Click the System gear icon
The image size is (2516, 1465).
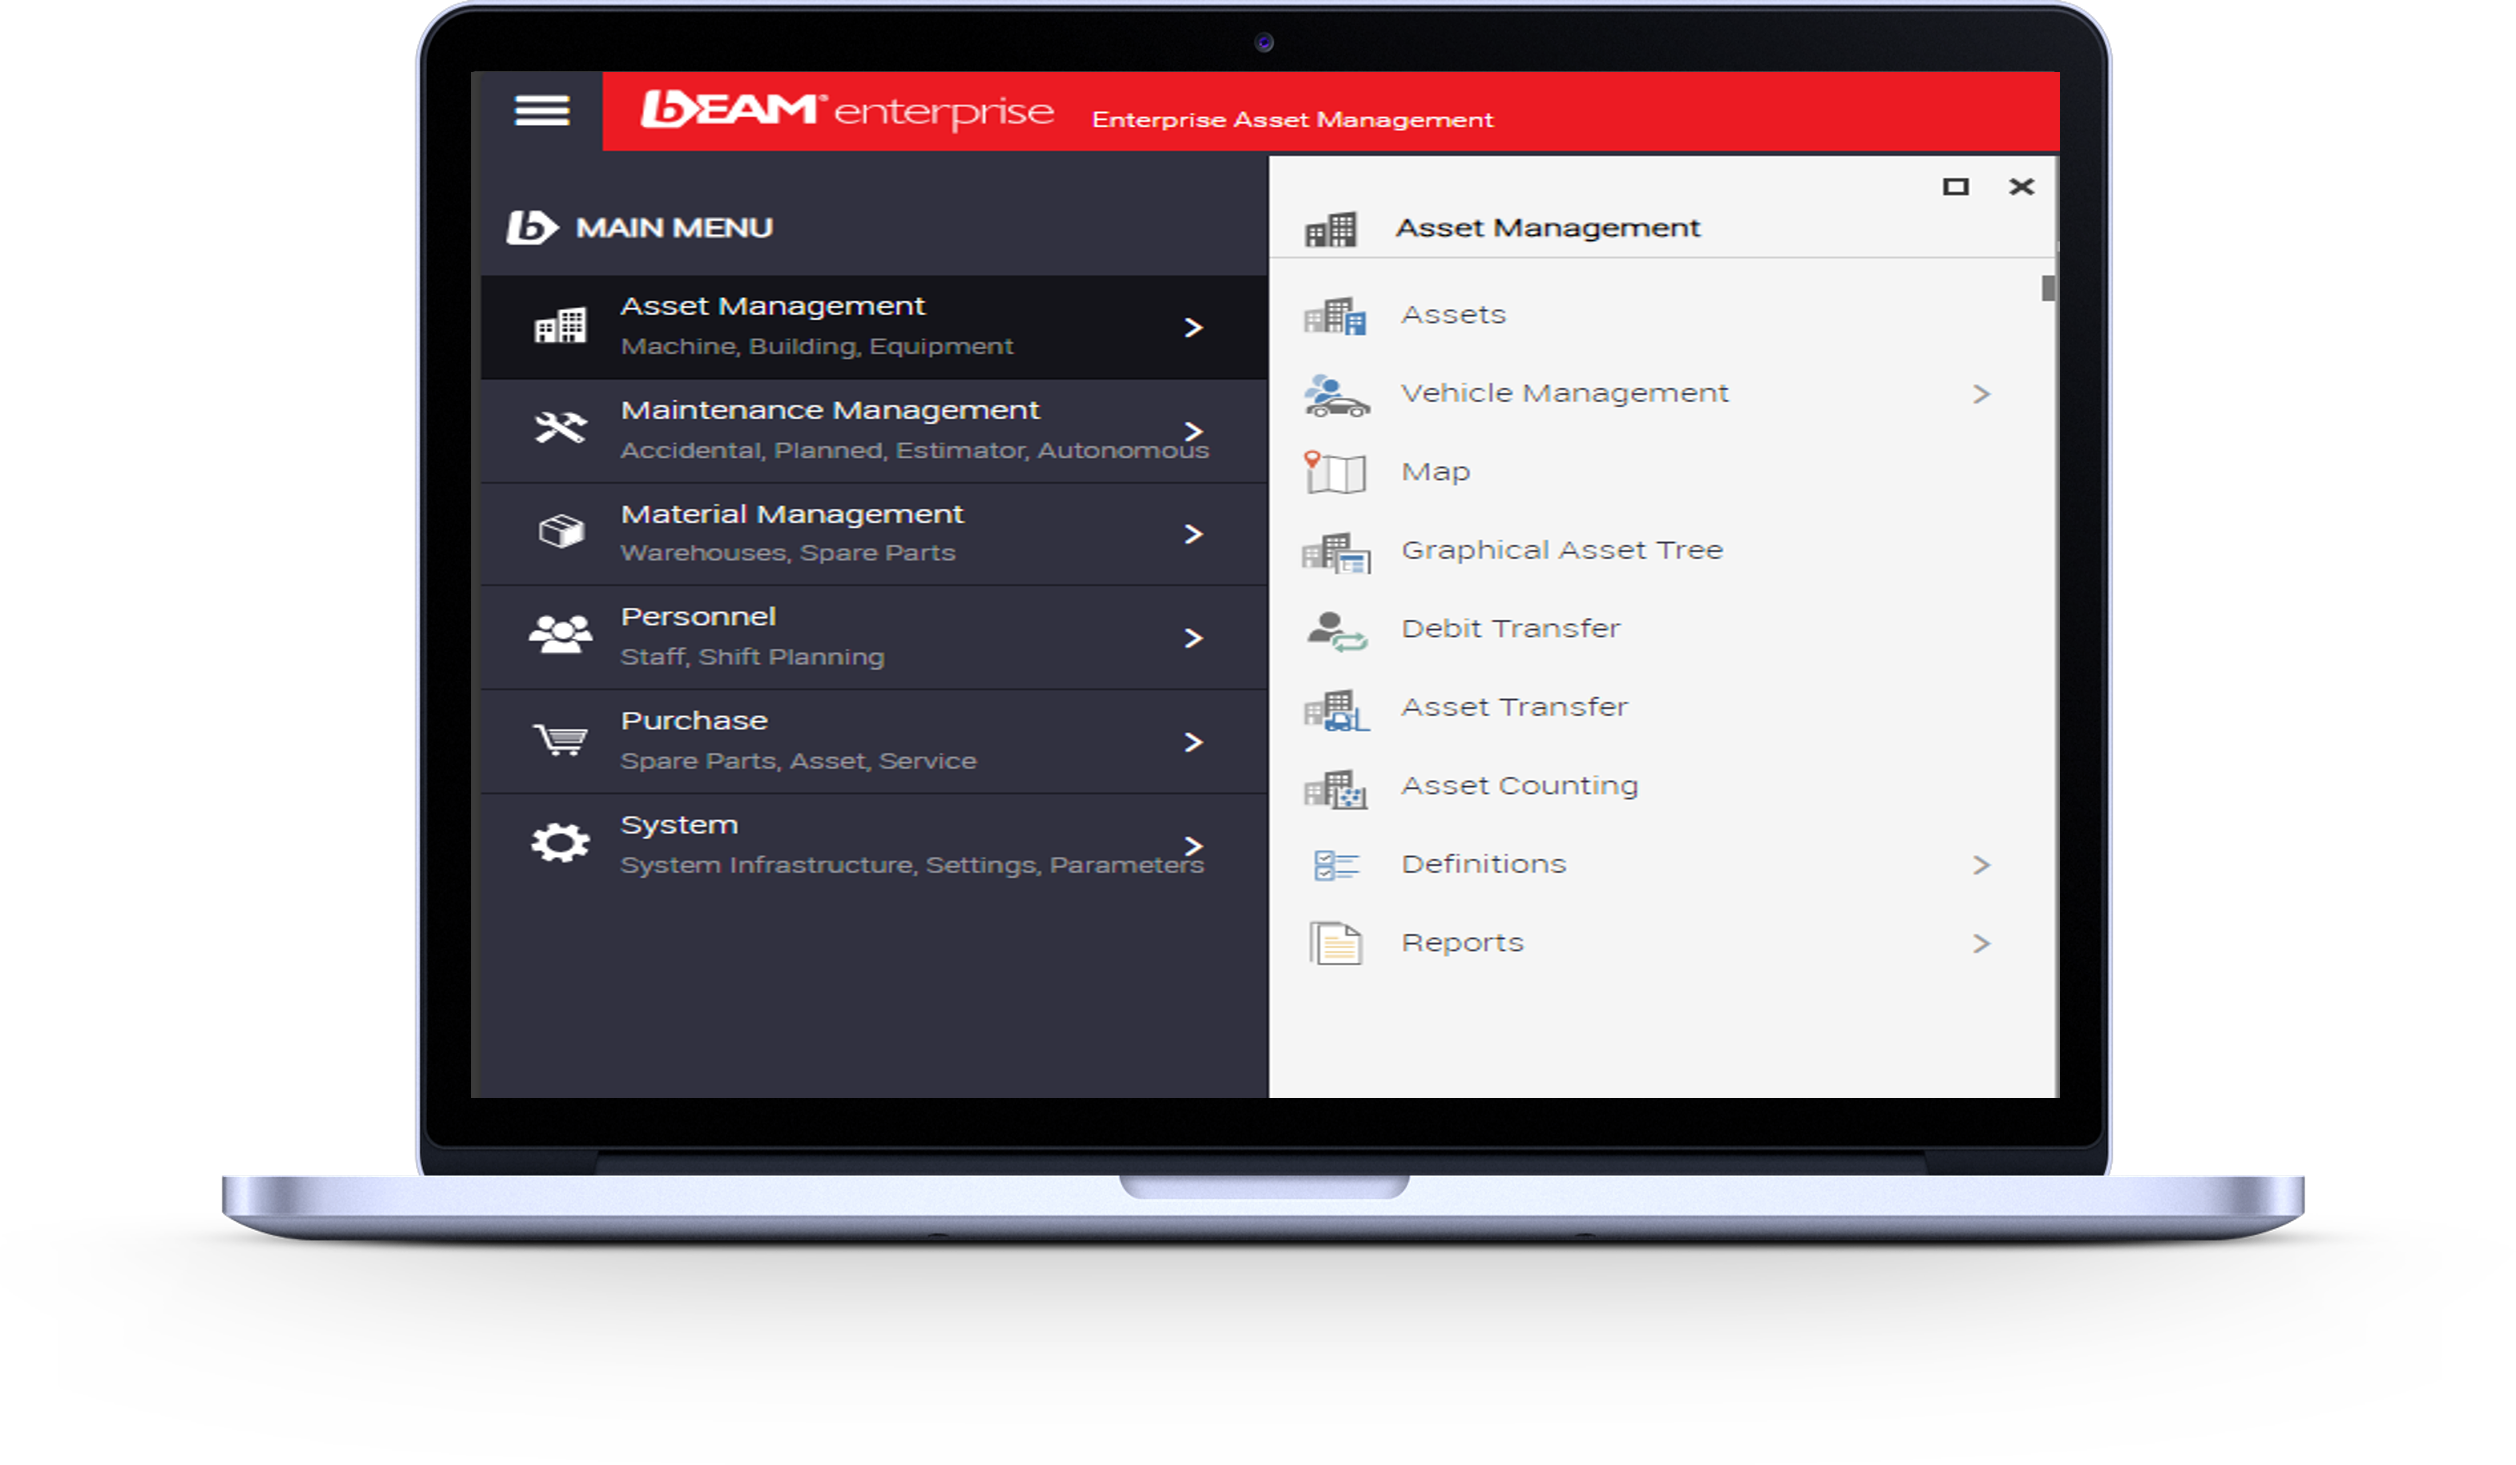(x=560, y=843)
